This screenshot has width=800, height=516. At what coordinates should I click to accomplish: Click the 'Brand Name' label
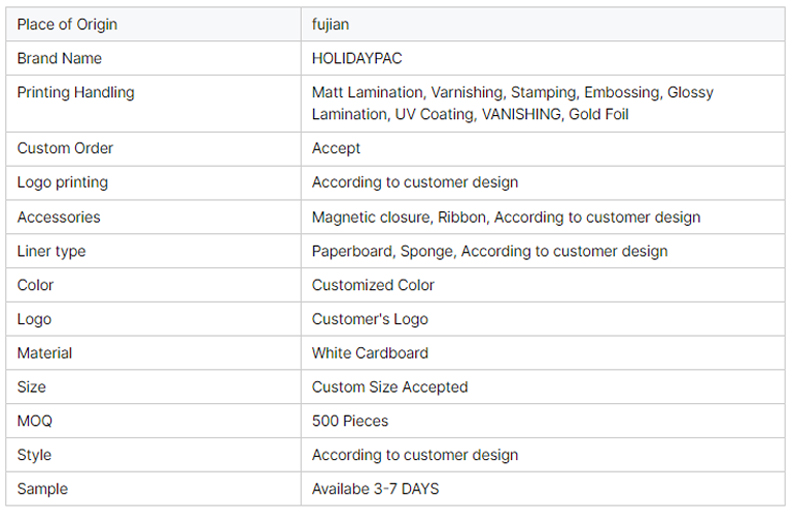[59, 58]
